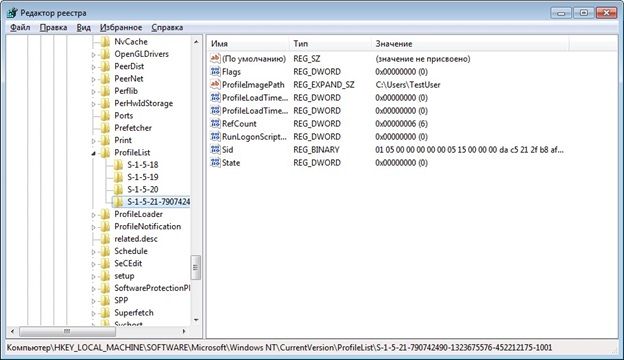
Task: Click the S-1-5-21-7907424 folder icon
Action: tap(118, 202)
